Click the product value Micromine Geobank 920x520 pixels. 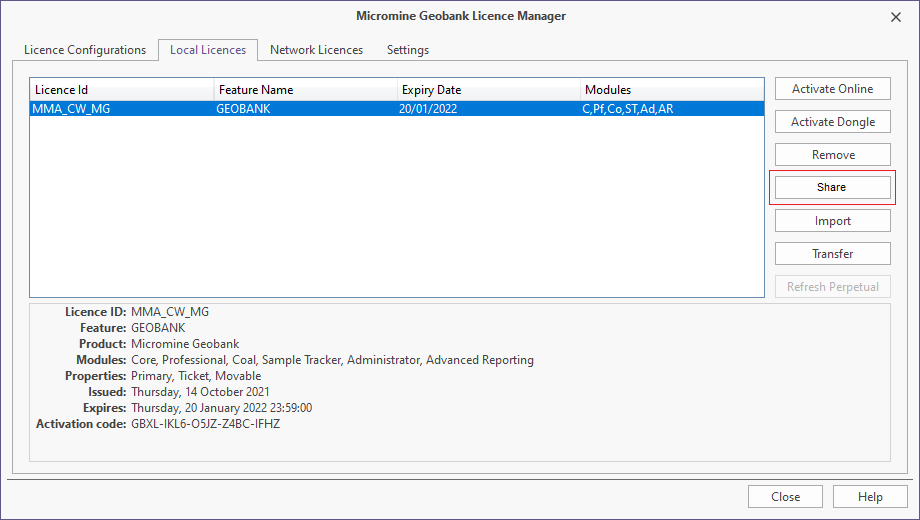[x=185, y=344]
